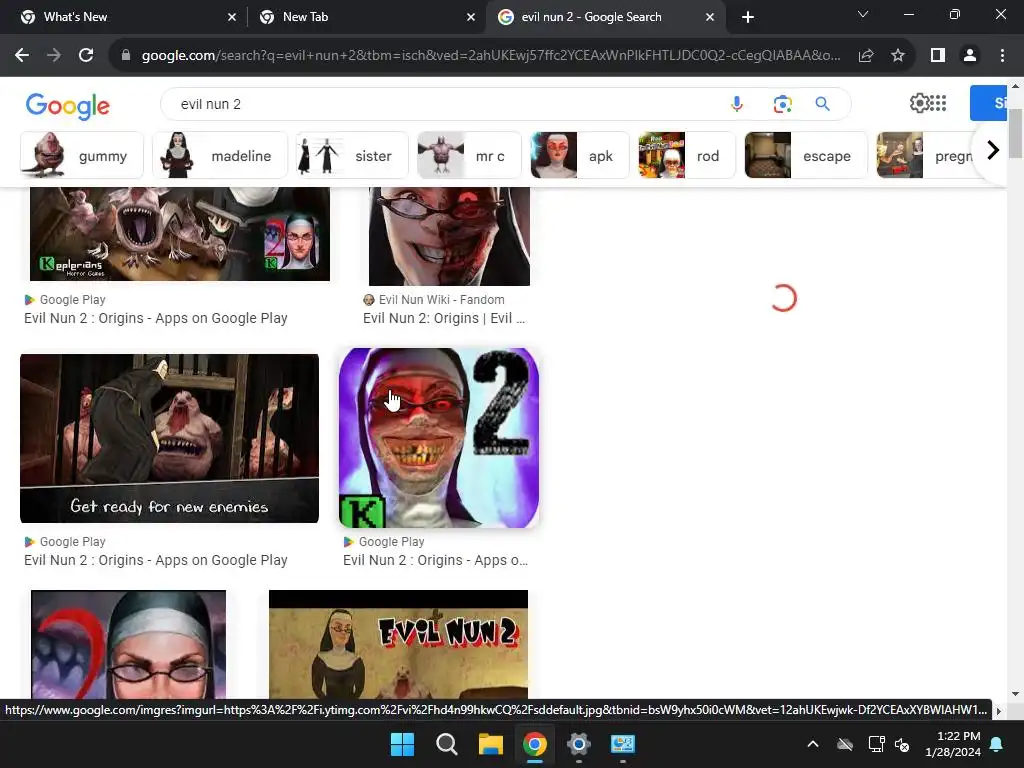View site information lock icon
This screenshot has width=1024, height=768.
[126, 56]
